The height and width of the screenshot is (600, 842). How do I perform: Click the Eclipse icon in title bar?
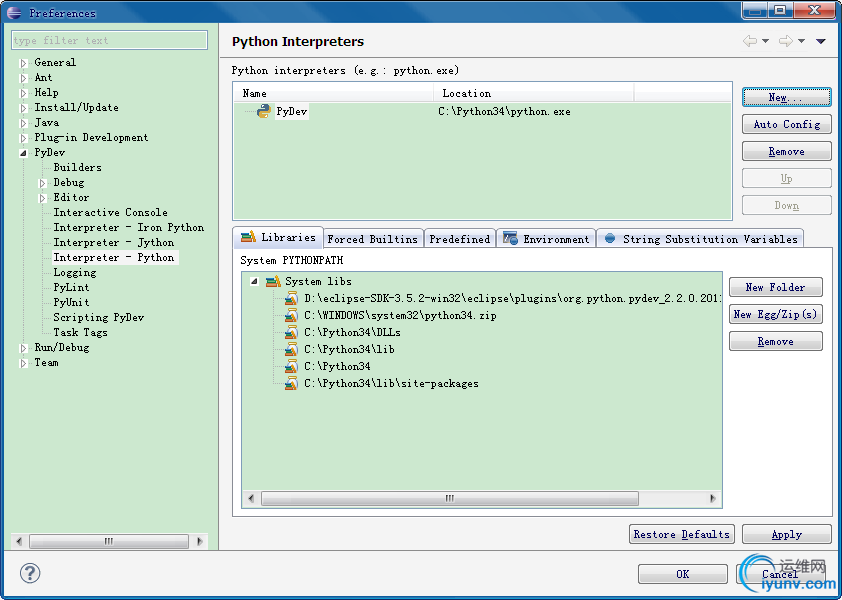point(14,12)
